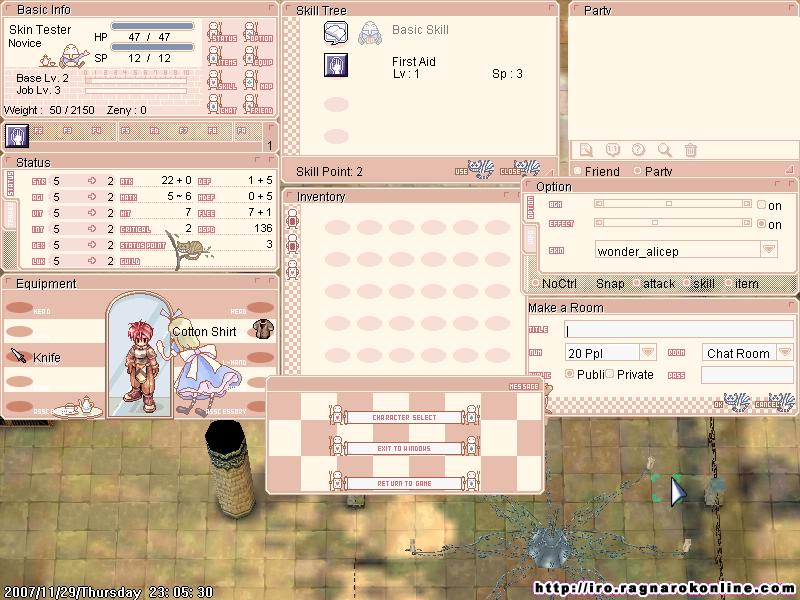The height and width of the screenshot is (600, 800).
Task: Click the room TITLE input field
Action: coord(679,330)
